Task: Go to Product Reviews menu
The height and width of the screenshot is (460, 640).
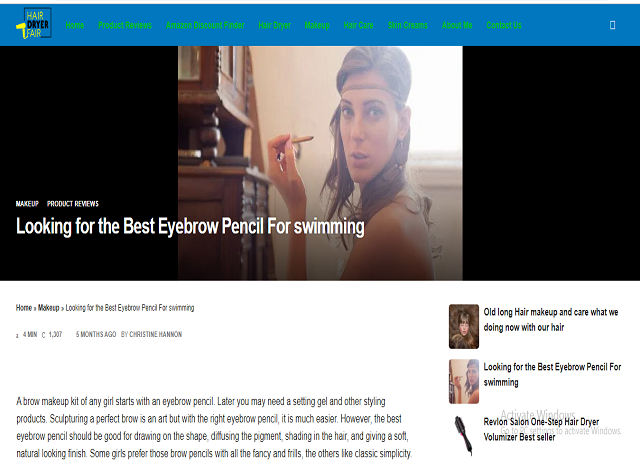Action: point(125,25)
